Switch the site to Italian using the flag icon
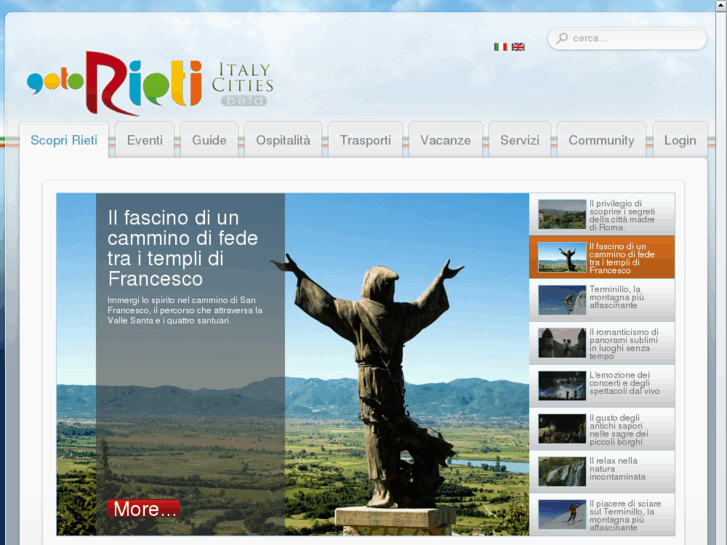The width and height of the screenshot is (727, 545). click(500, 47)
